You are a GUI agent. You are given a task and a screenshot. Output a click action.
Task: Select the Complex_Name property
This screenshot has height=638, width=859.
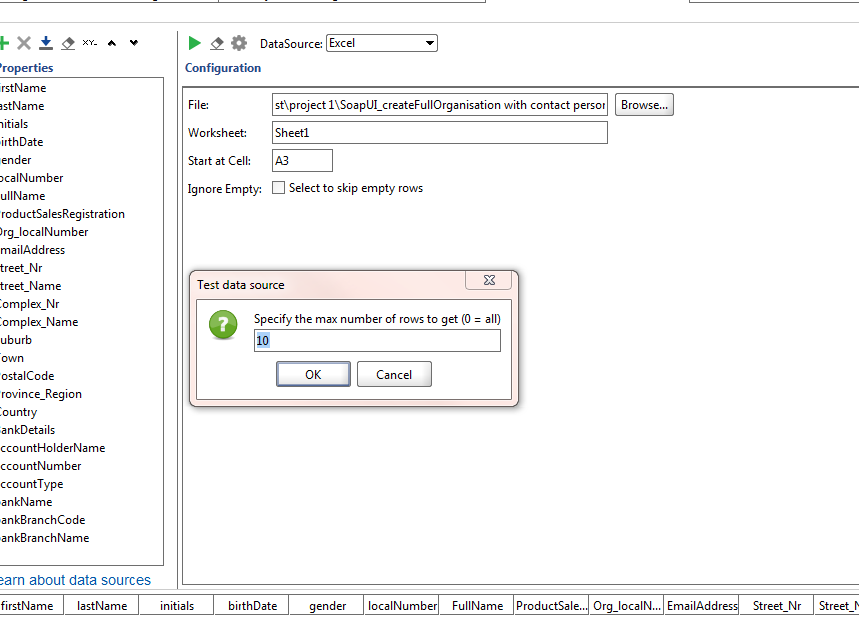tap(81, 322)
